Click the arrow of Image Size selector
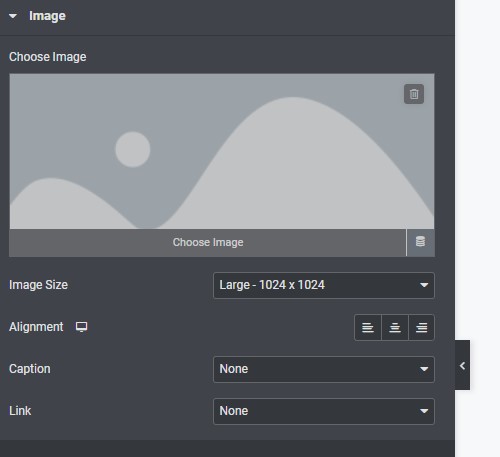Screen dimensions: 500x457 pyautogui.click(x=424, y=285)
